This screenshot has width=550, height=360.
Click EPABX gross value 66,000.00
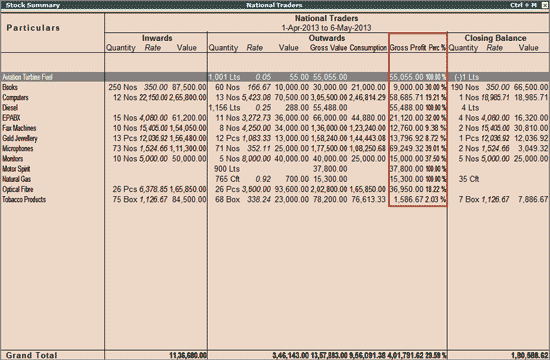pos(330,118)
